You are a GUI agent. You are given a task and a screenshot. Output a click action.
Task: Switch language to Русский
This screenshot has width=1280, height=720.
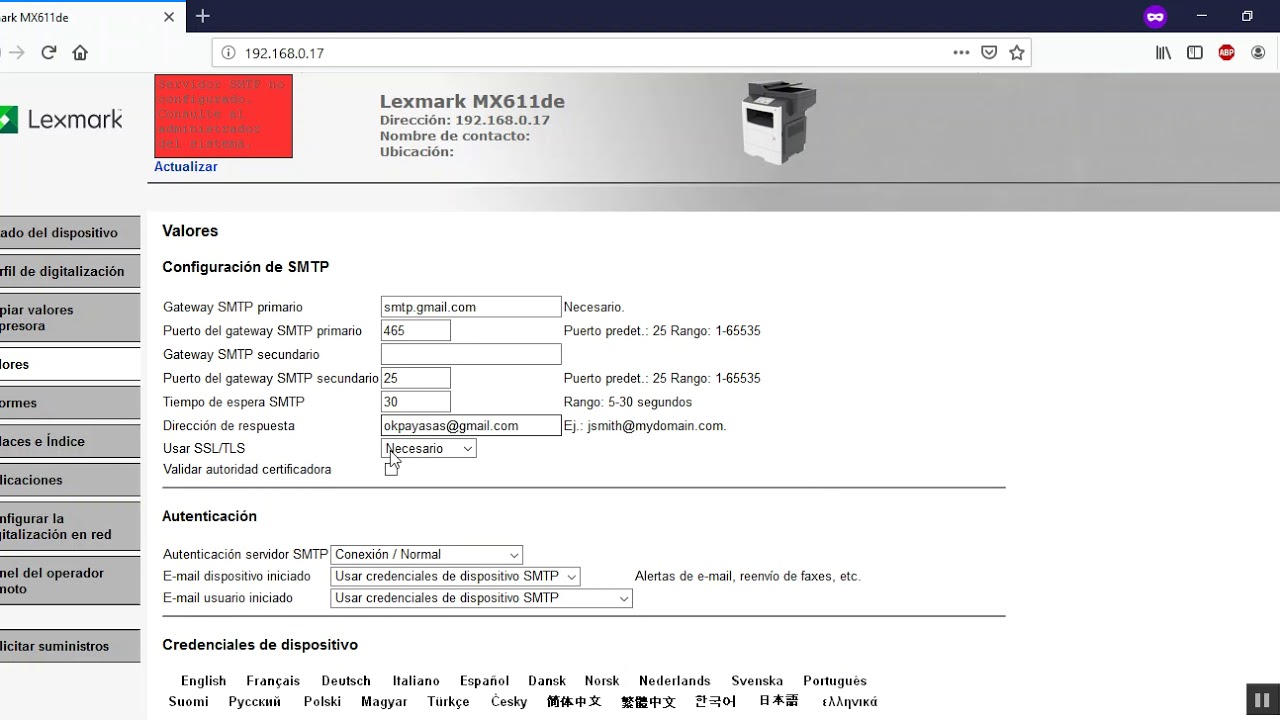[x=255, y=702]
